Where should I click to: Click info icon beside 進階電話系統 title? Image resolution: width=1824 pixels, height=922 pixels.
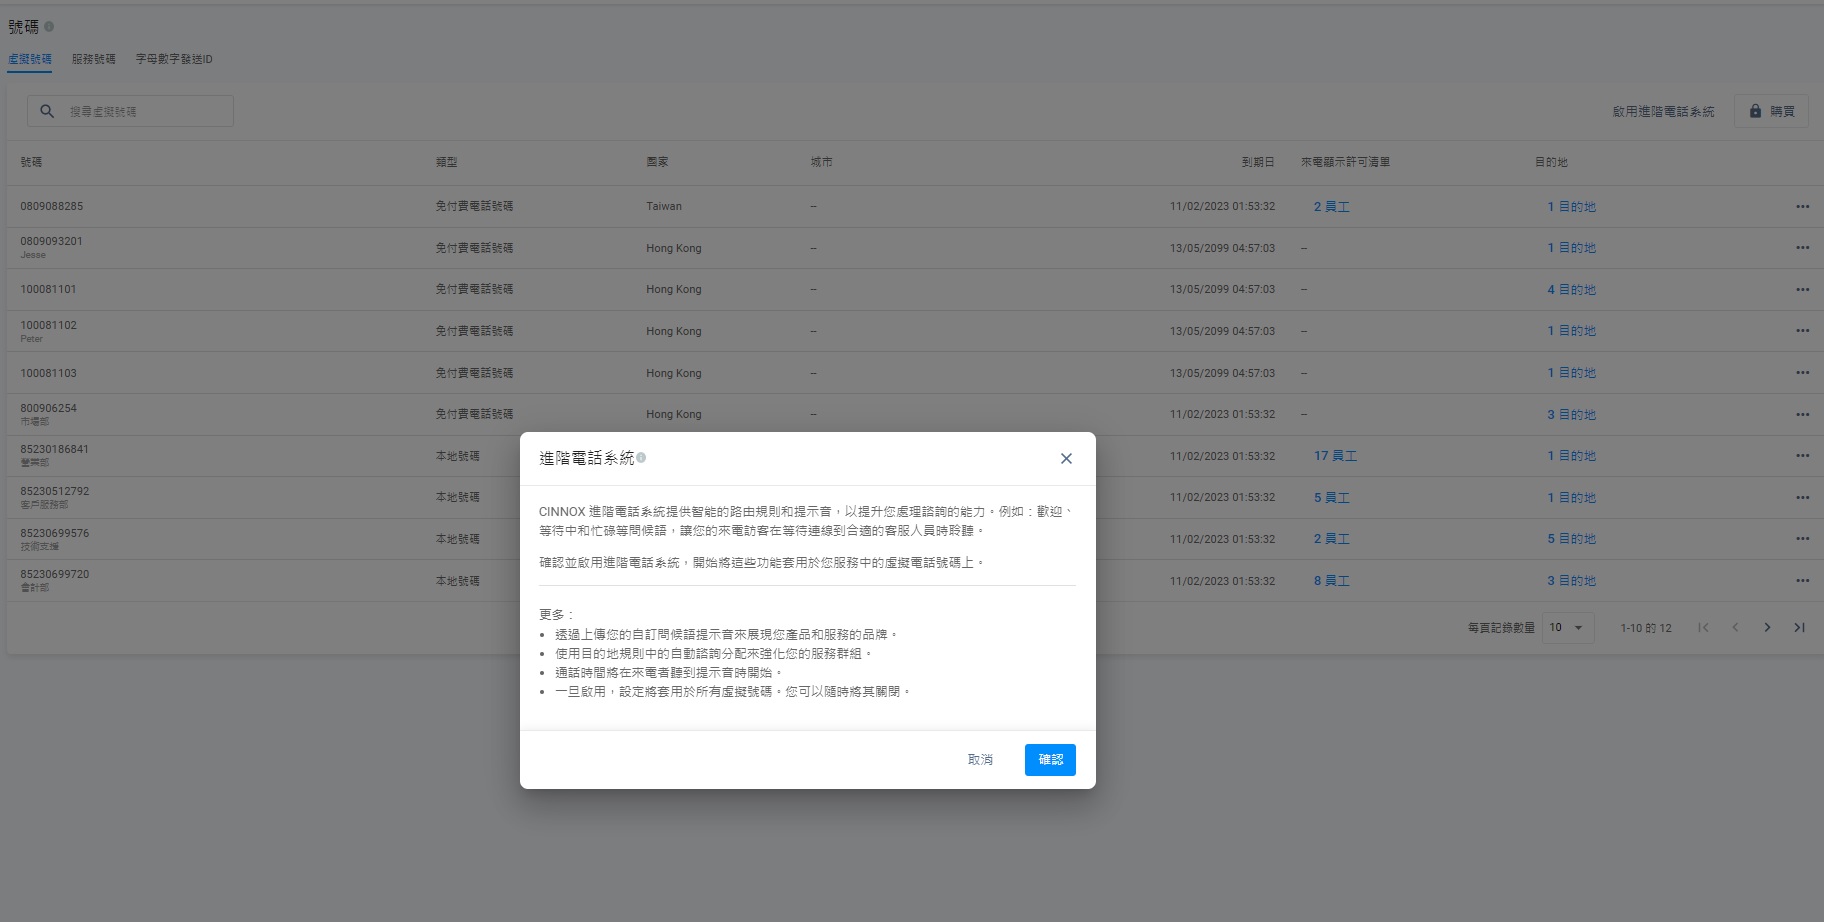[641, 458]
